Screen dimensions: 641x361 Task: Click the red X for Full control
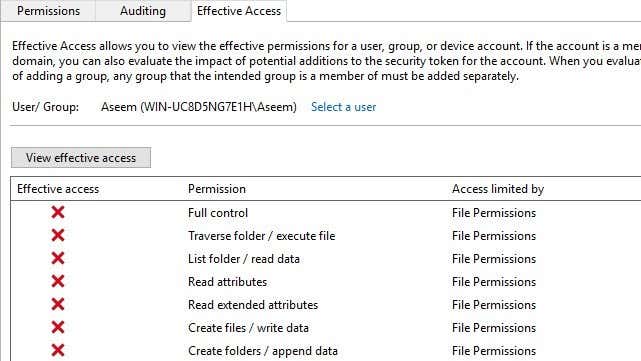point(58,212)
